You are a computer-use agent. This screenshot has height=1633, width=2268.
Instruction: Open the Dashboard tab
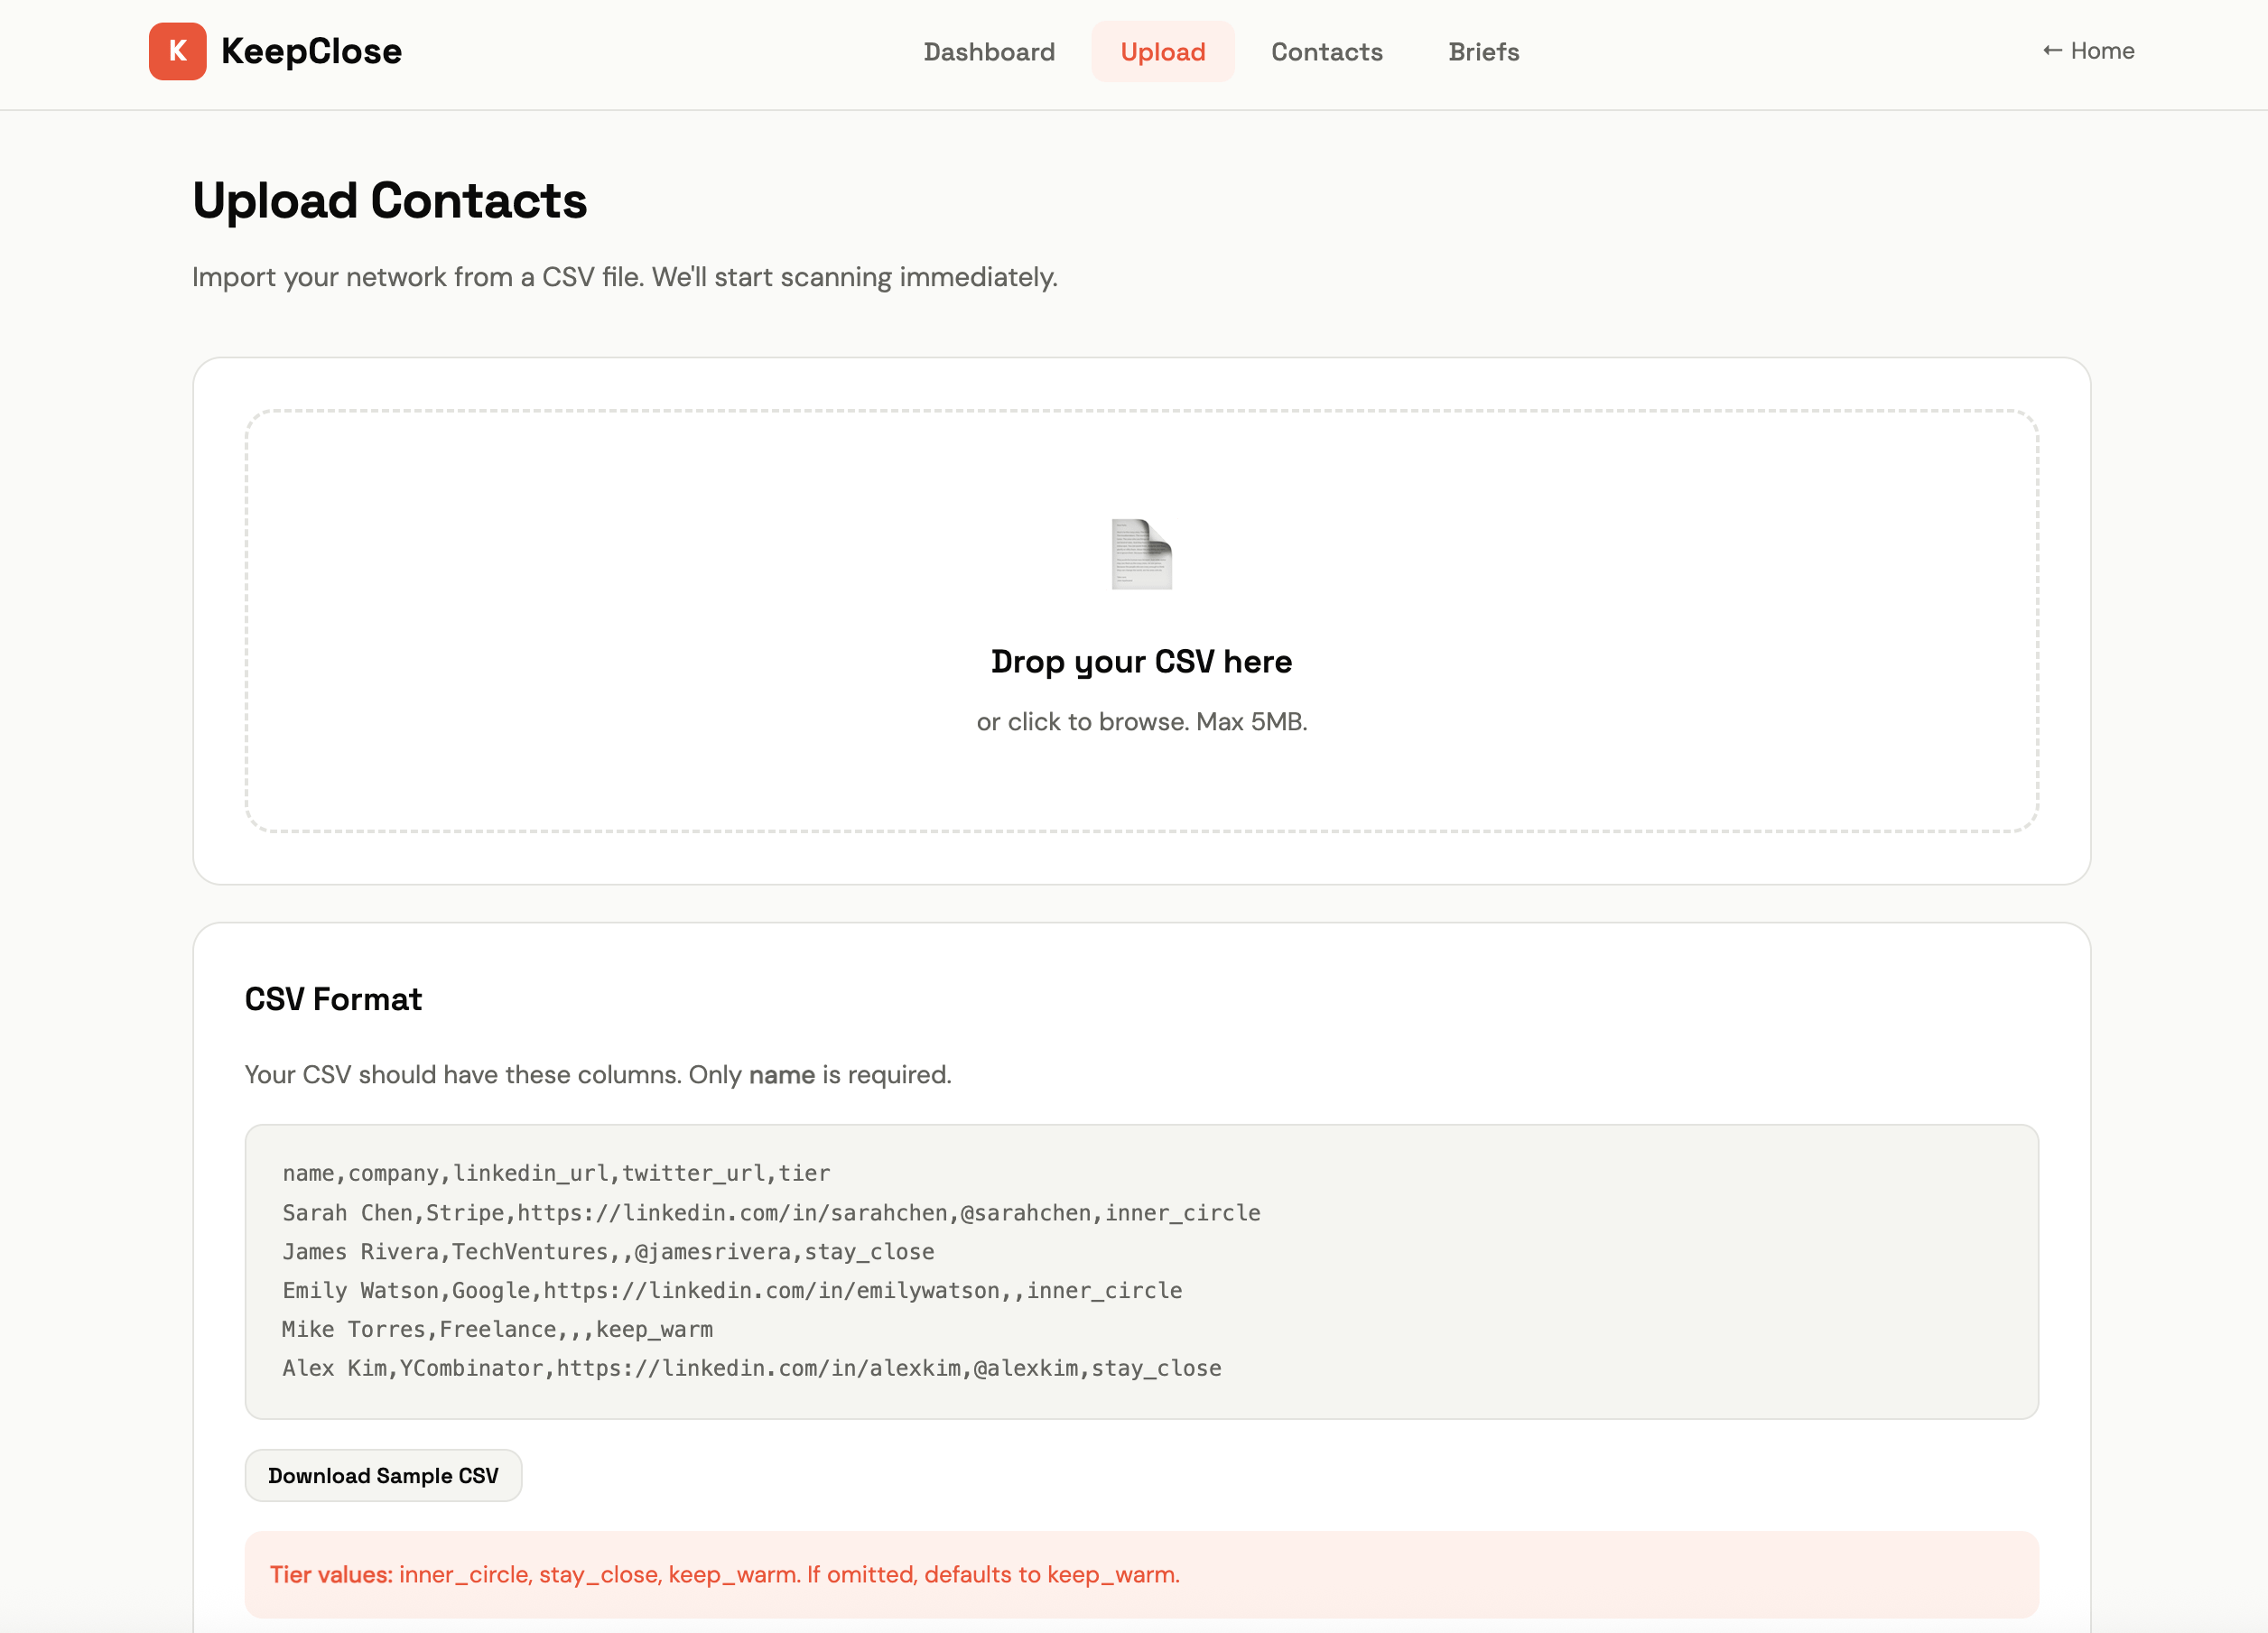[x=988, y=52]
